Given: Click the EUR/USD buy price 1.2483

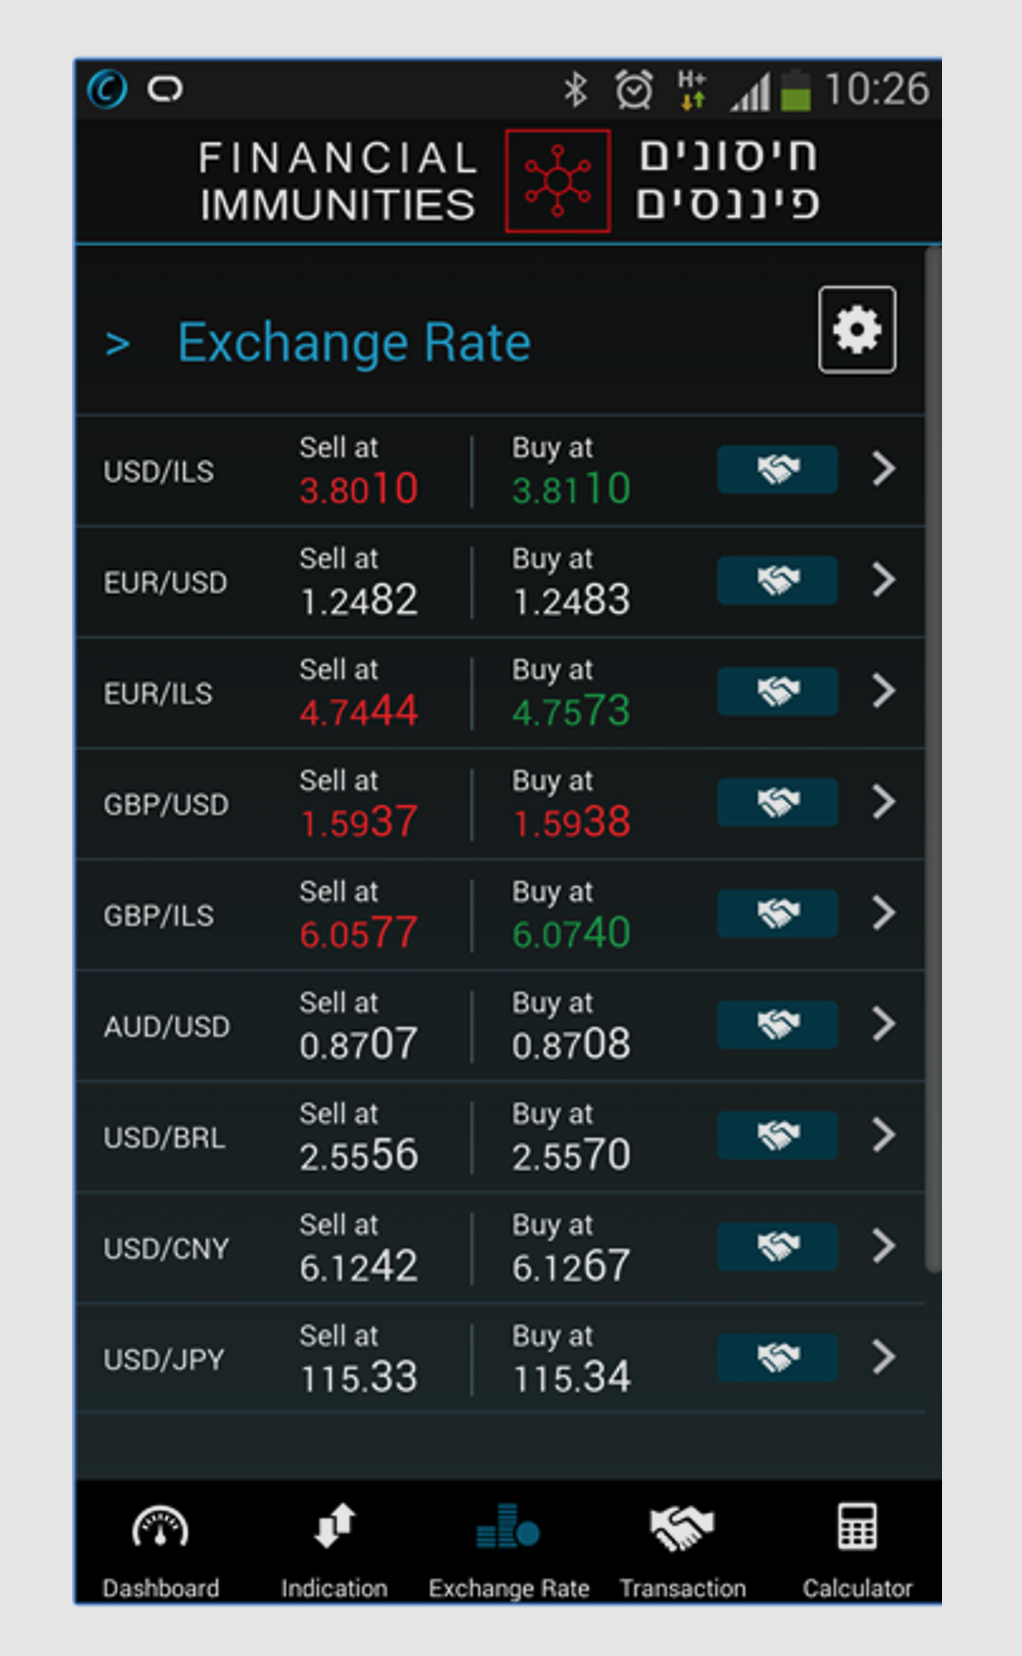Looking at the screenshot, I should pos(571,600).
